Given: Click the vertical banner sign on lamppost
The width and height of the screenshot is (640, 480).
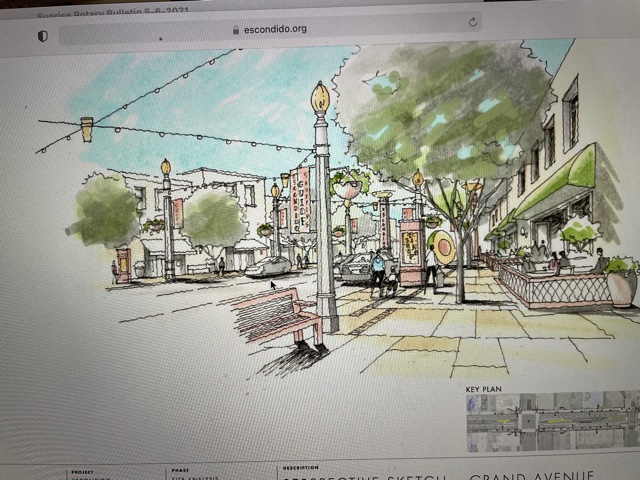Looking at the screenshot, I should pos(300,200).
